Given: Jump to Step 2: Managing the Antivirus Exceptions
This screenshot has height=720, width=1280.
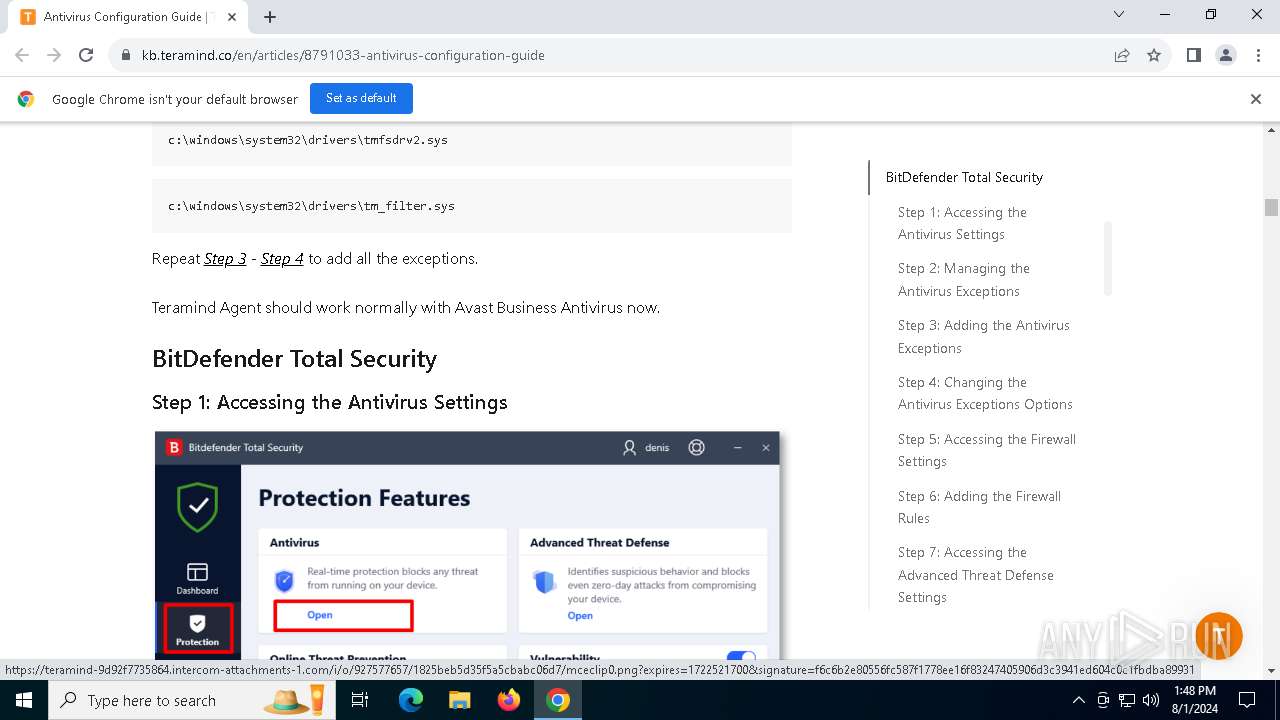Looking at the screenshot, I should 964,280.
